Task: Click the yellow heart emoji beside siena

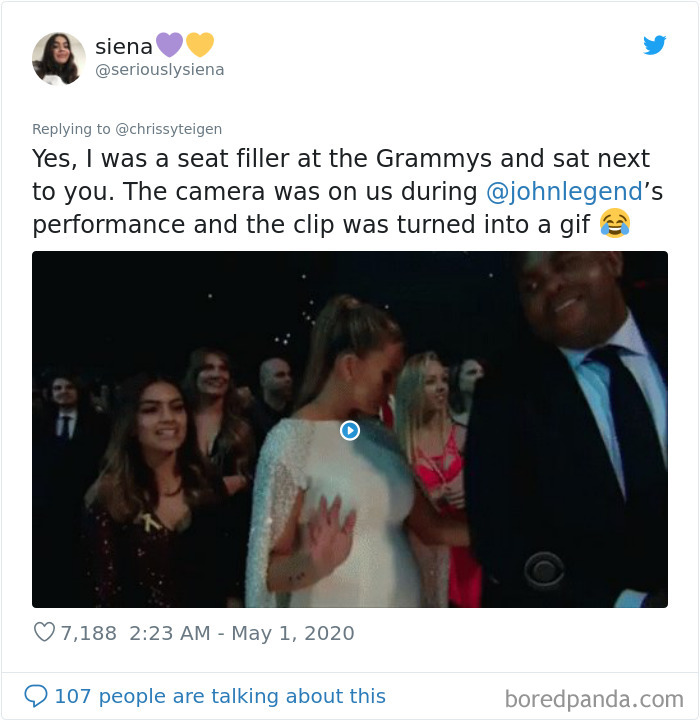Action: [x=200, y=45]
